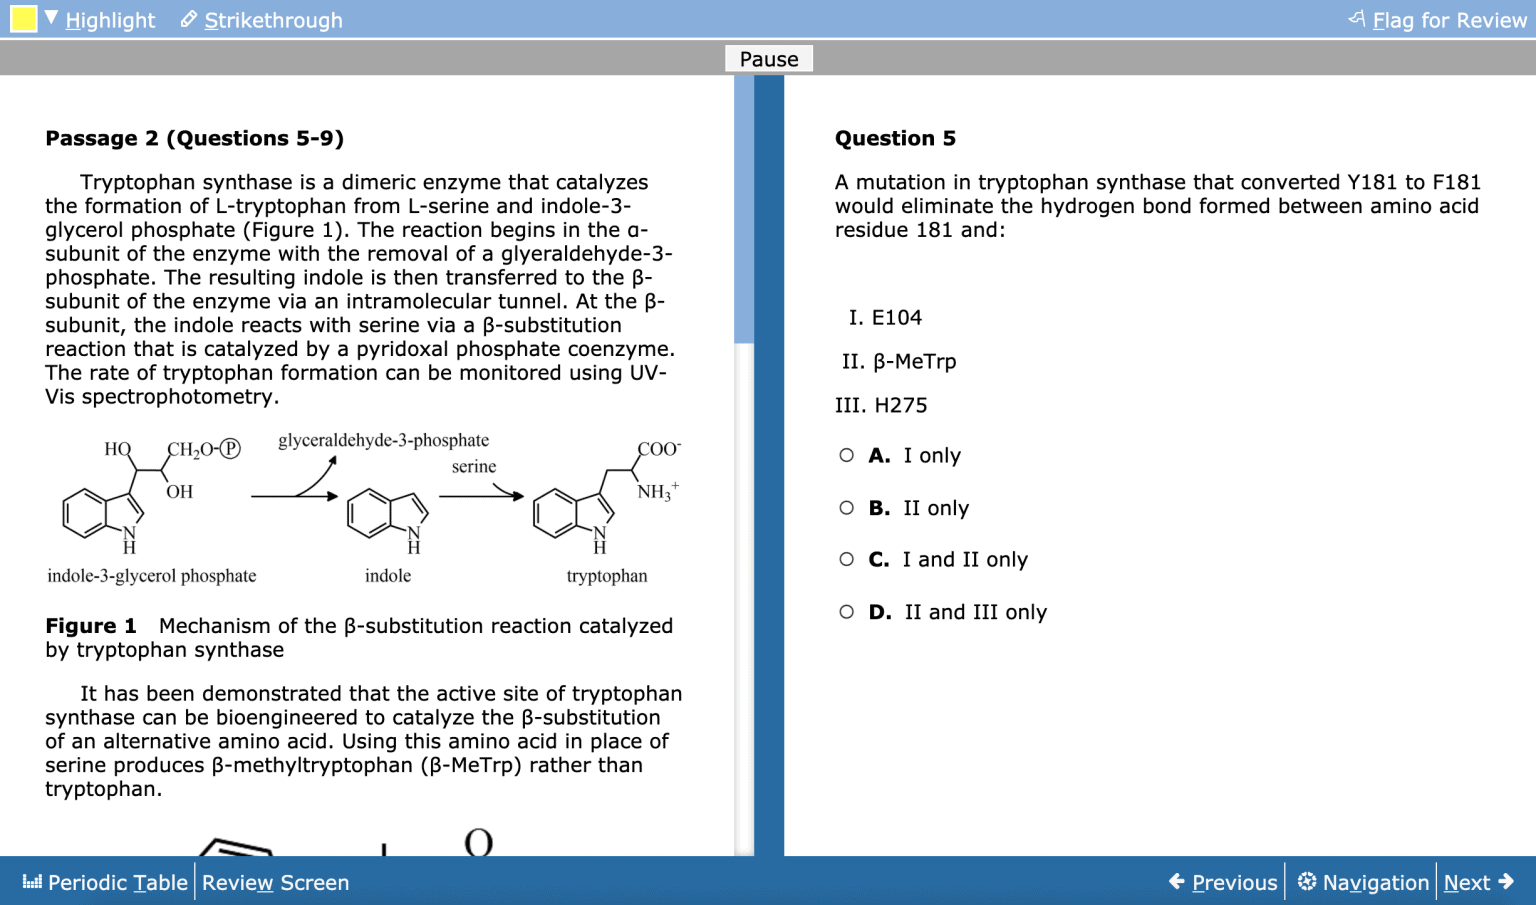Click the Periodic Table chart icon
Image resolution: width=1536 pixels, height=905 pixels.
click(32, 882)
